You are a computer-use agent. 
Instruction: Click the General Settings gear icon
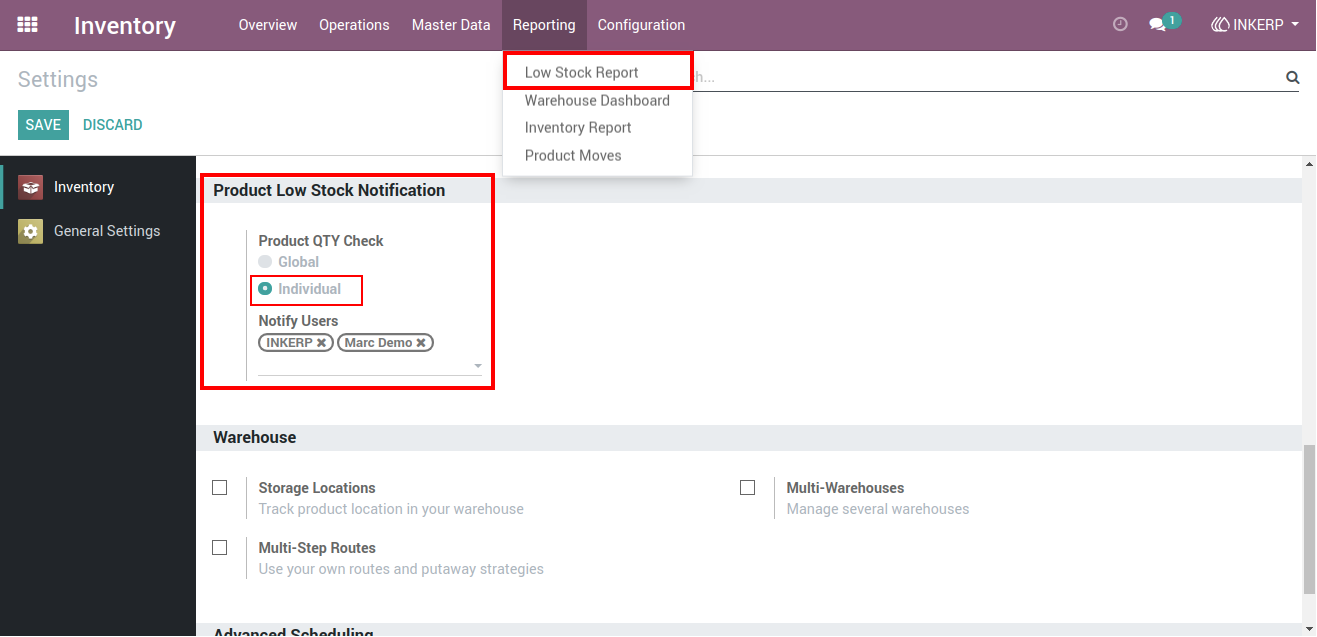(31, 231)
